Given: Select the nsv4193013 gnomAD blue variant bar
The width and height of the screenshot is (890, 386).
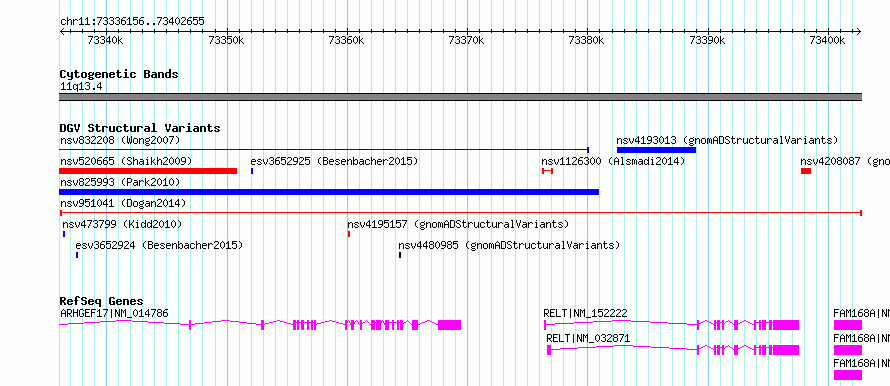Looking at the screenshot, I should pyautogui.click(x=656, y=150).
